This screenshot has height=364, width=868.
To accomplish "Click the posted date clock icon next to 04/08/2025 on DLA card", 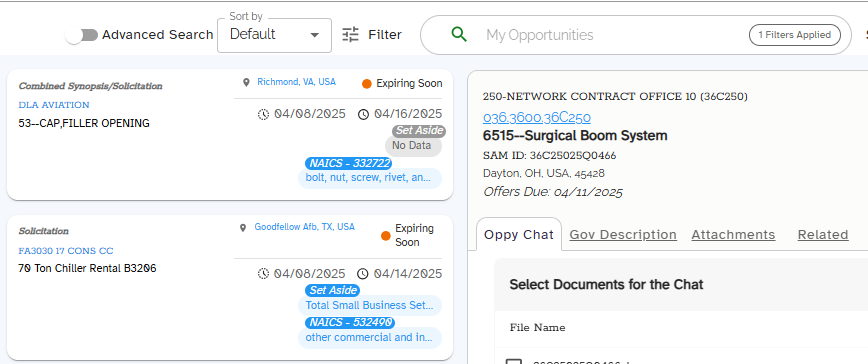I will point(264,115).
